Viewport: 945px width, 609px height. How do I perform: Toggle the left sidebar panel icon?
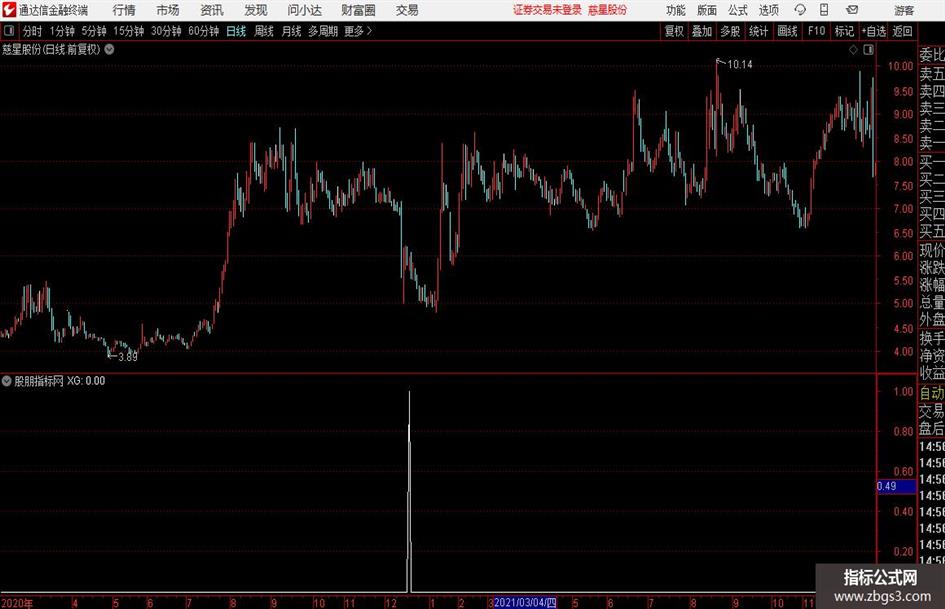click(8, 31)
